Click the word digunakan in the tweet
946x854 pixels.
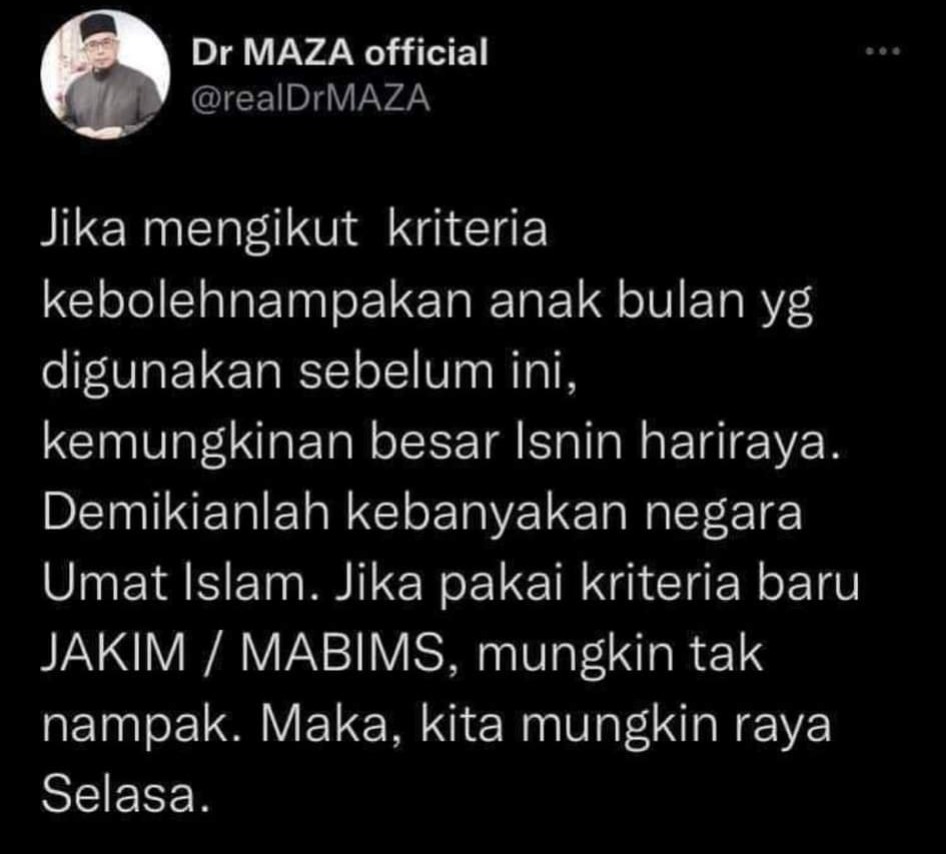tap(163, 373)
